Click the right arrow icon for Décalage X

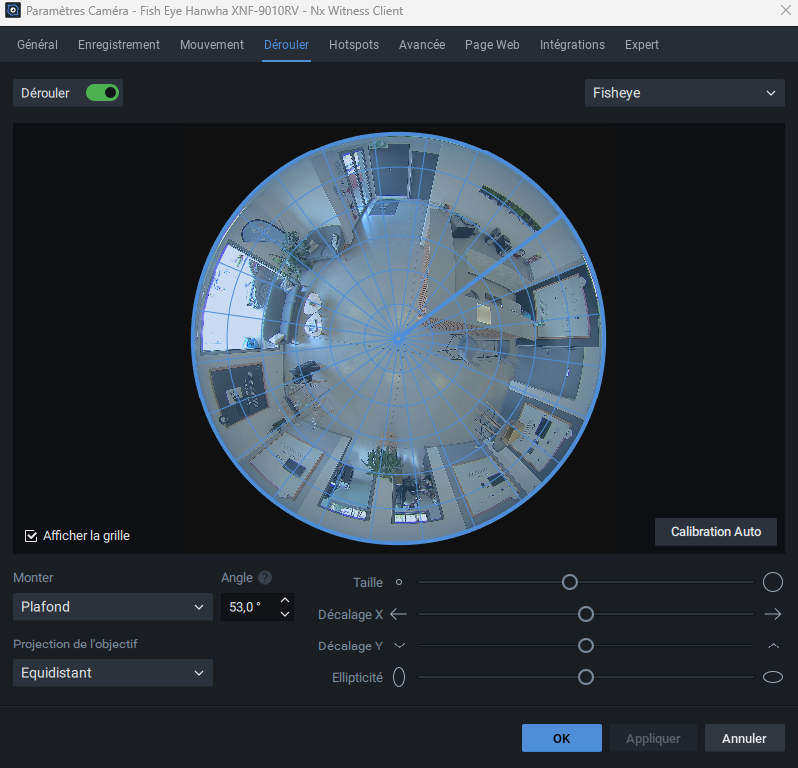click(772, 614)
